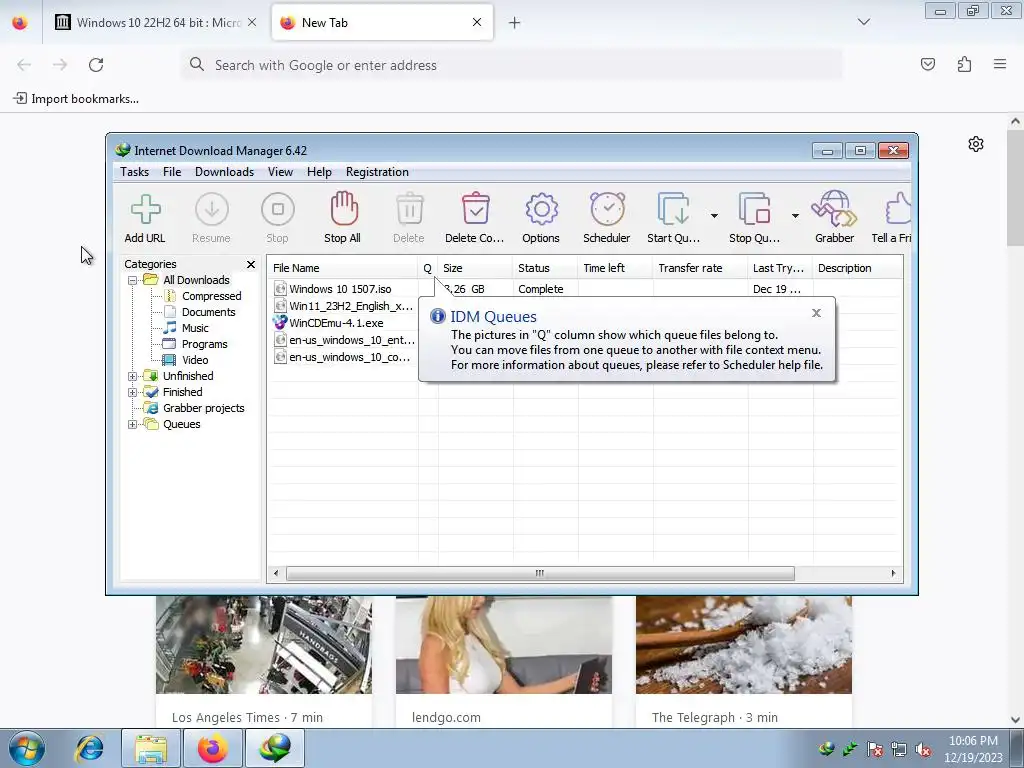Open the Grabber tool icon

834,209
